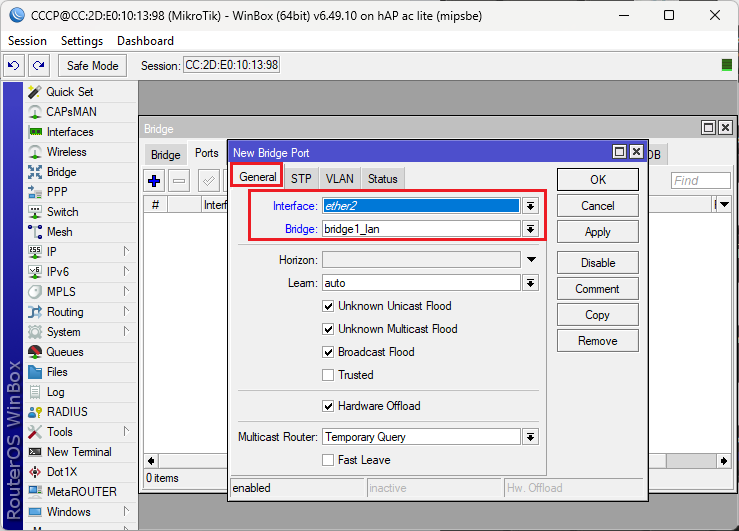
Task: Open CAPsMAN in the sidebar
Action: (71, 112)
